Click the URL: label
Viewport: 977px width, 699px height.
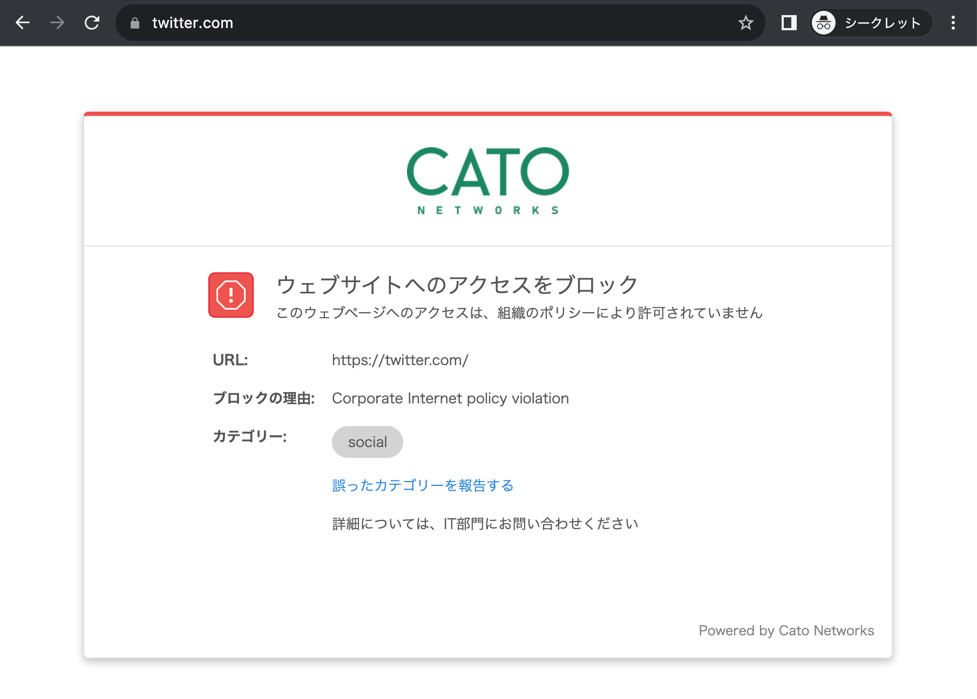[231, 360]
